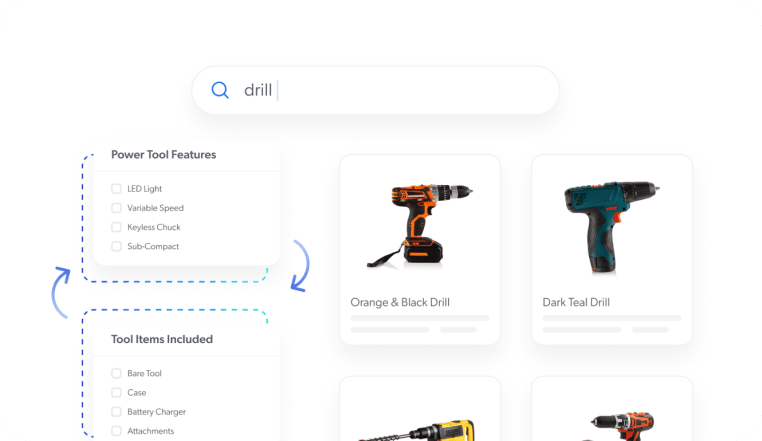762x441 pixels.
Task: Click the Tool Items Included panel header
Action: 161,339
